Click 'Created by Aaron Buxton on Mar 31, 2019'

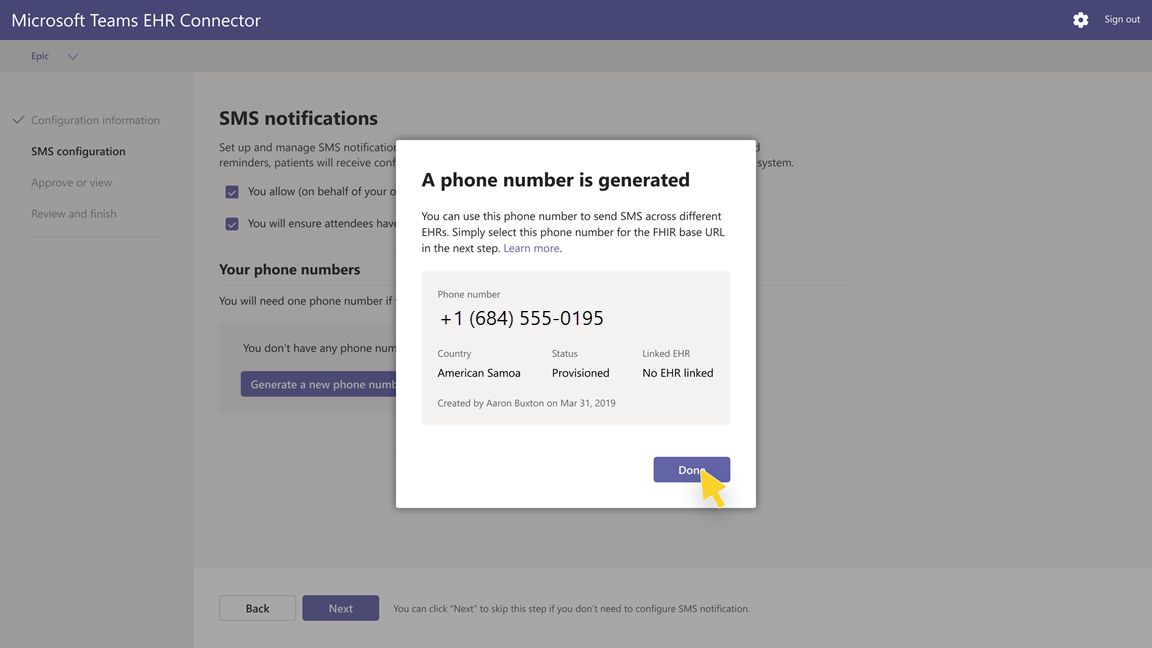pos(526,403)
